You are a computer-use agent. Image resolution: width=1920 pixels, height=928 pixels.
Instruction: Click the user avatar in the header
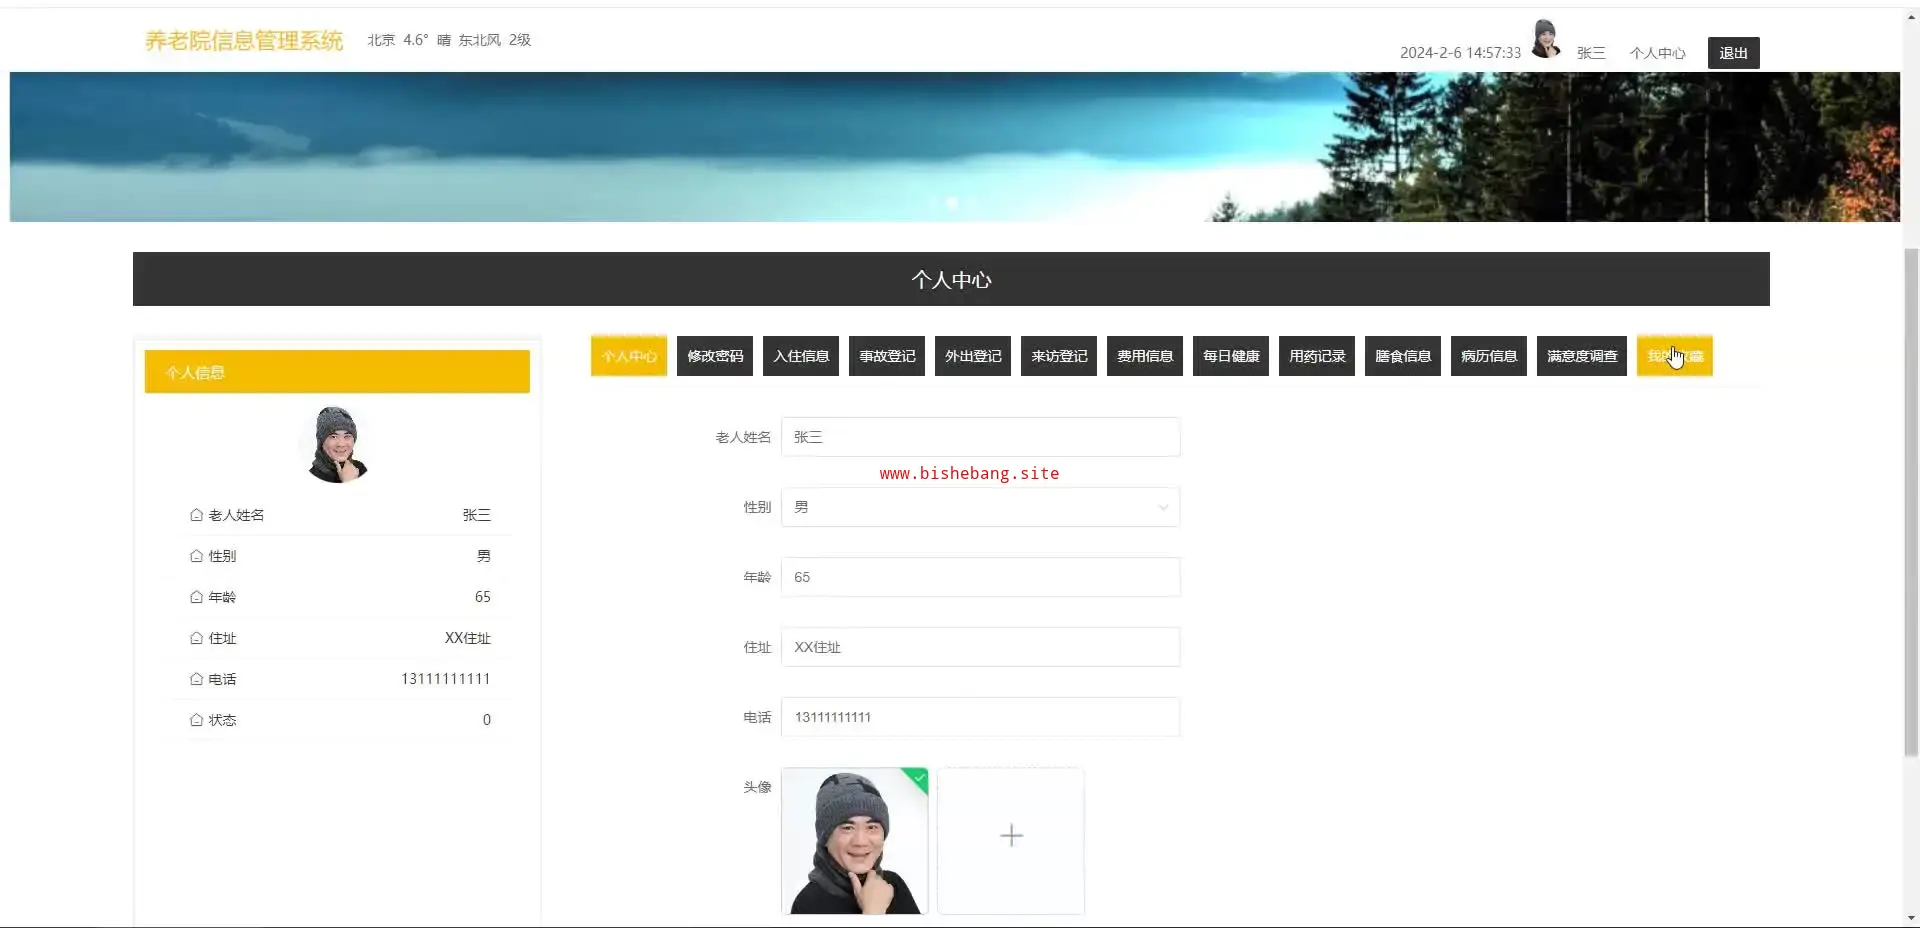point(1546,39)
